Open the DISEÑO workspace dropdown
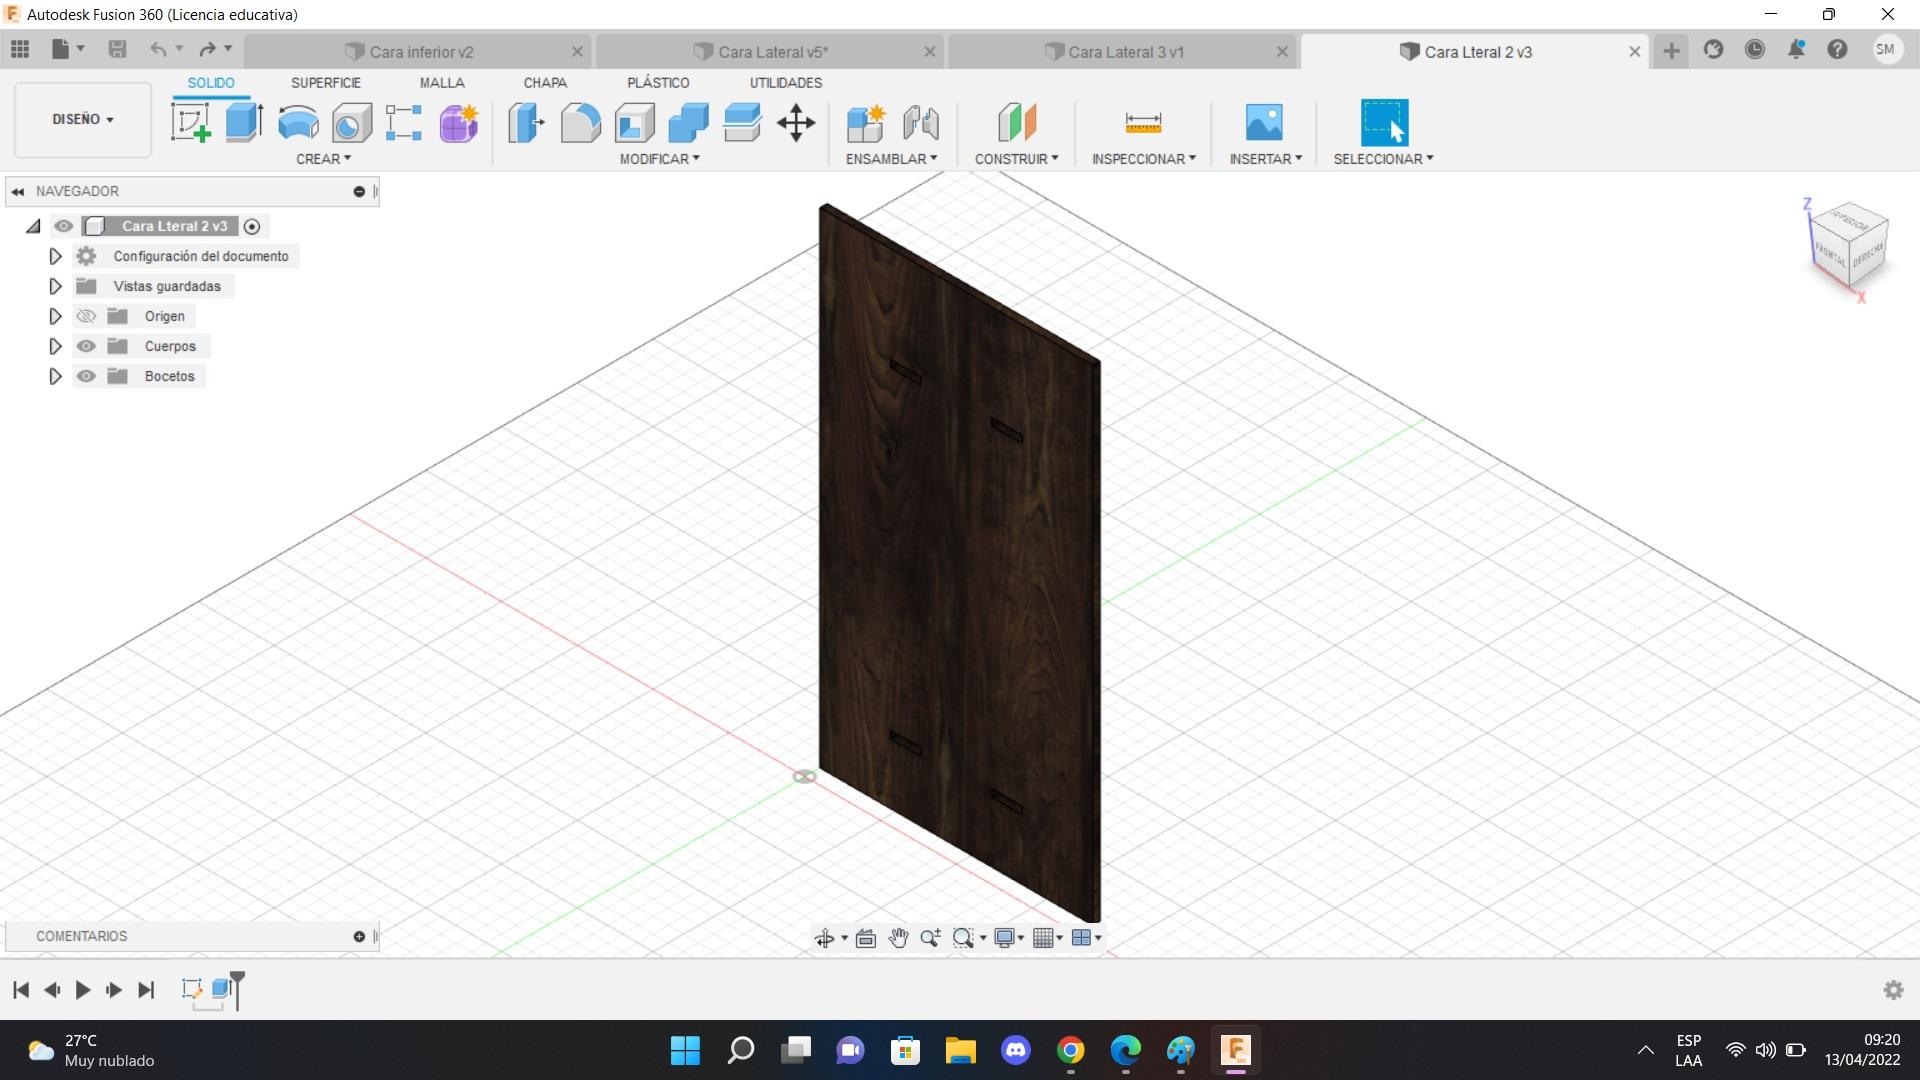This screenshot has width=1920, height=1080. click(x=82, y=119)
